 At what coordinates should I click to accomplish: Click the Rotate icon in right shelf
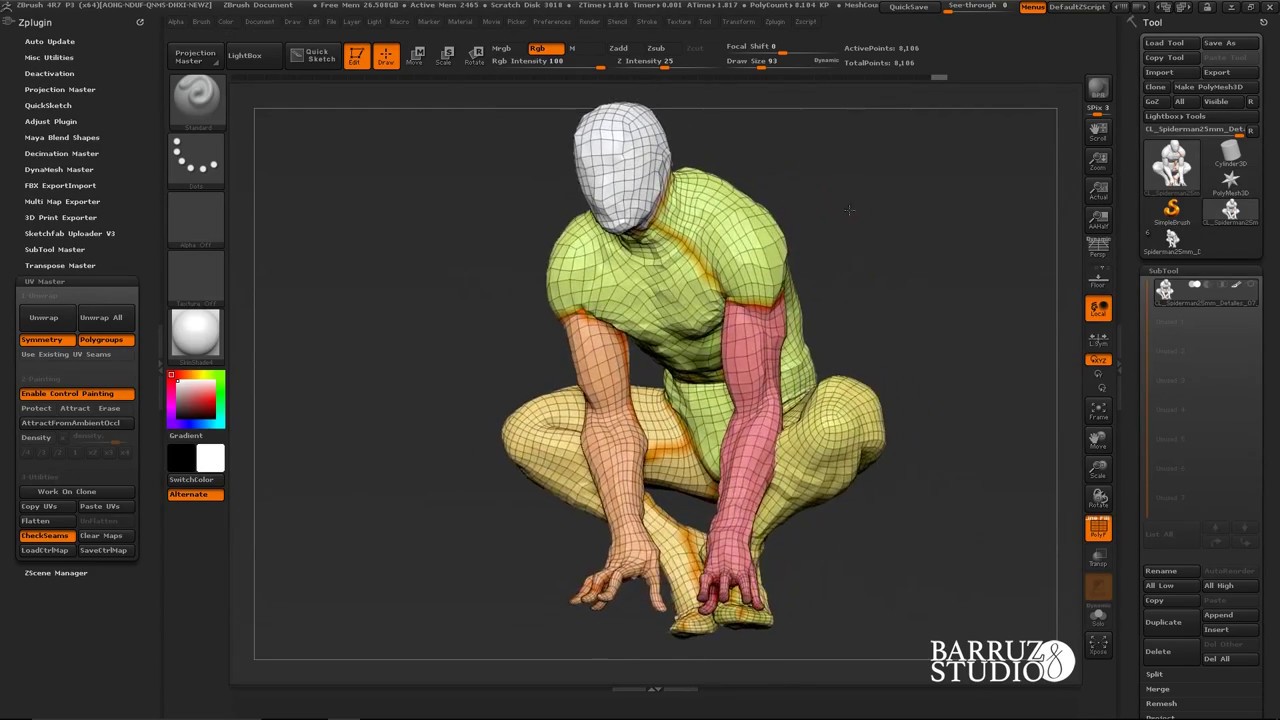tap(1098, 498)
